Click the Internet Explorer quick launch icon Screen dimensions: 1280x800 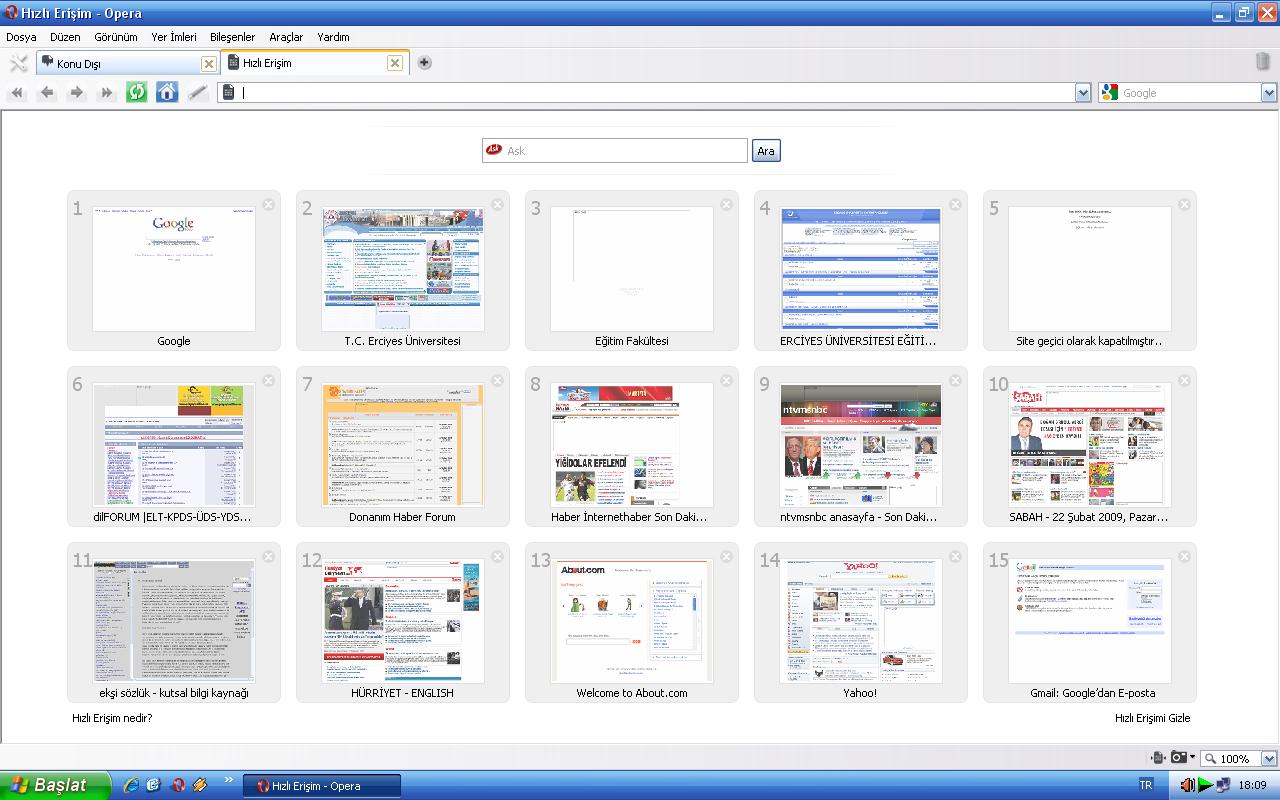[x=131, y=785]
